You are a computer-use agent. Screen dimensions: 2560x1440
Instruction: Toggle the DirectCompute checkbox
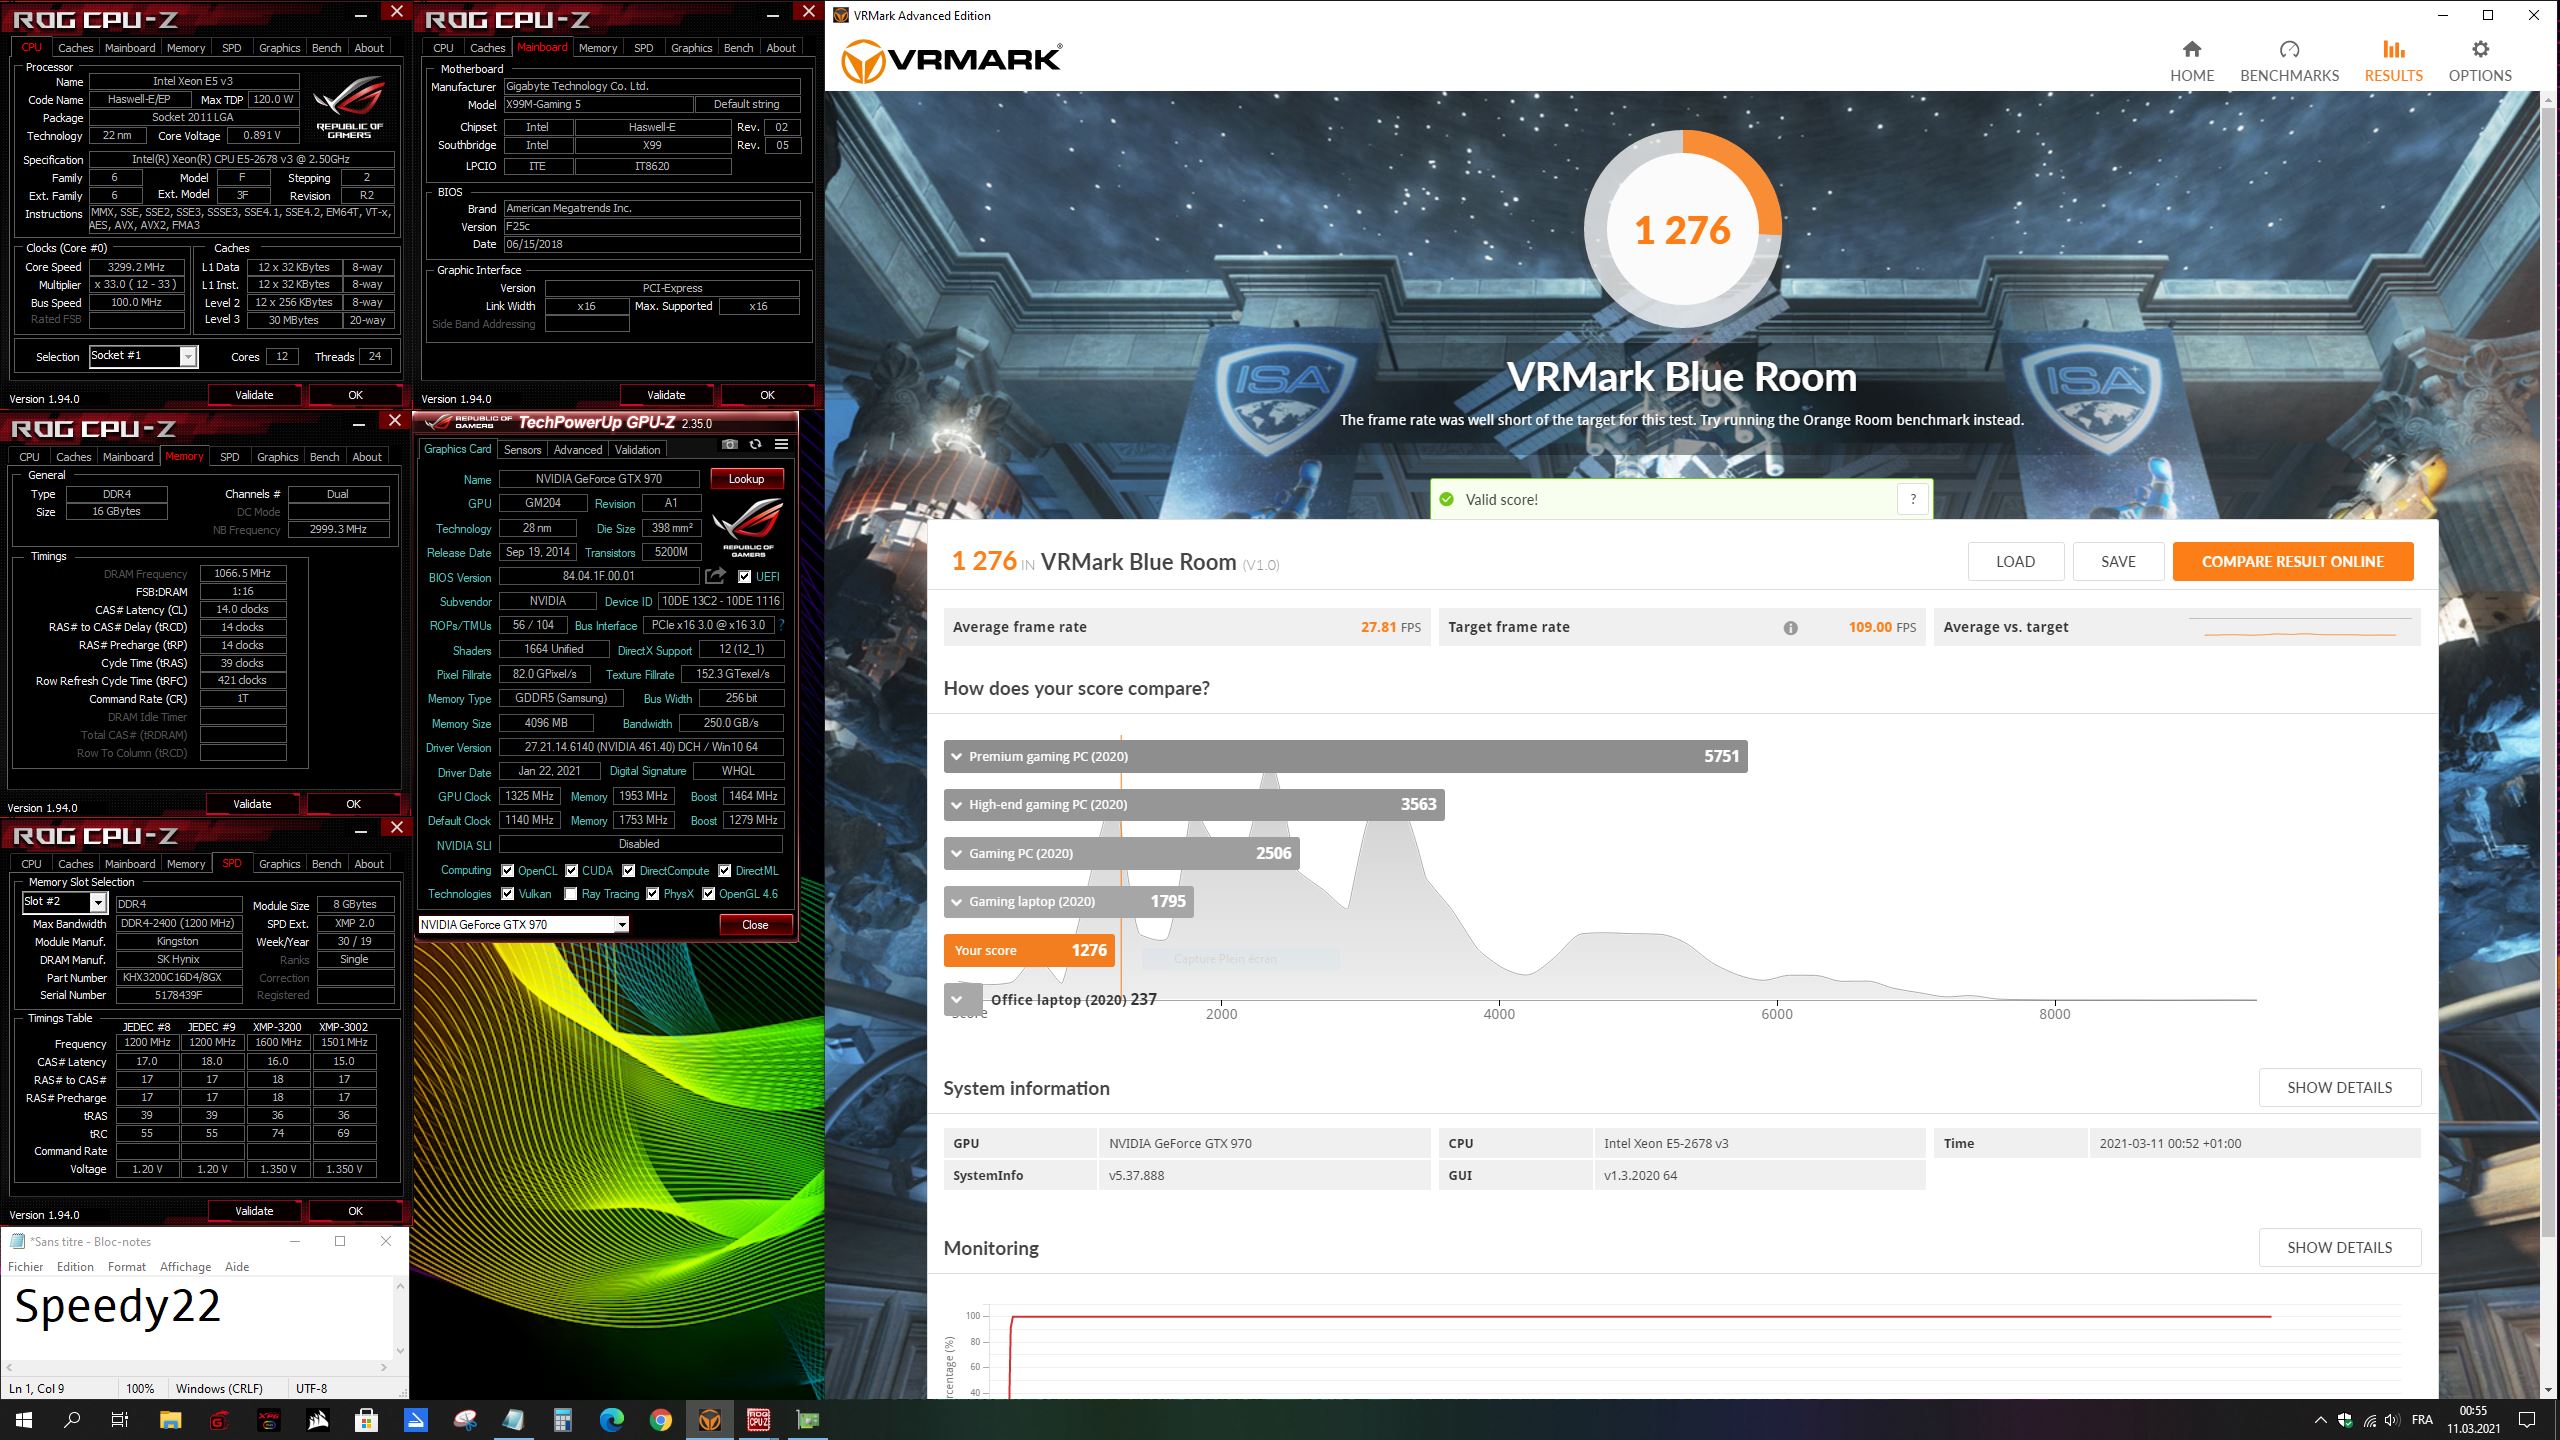click(x=628, y=870)
